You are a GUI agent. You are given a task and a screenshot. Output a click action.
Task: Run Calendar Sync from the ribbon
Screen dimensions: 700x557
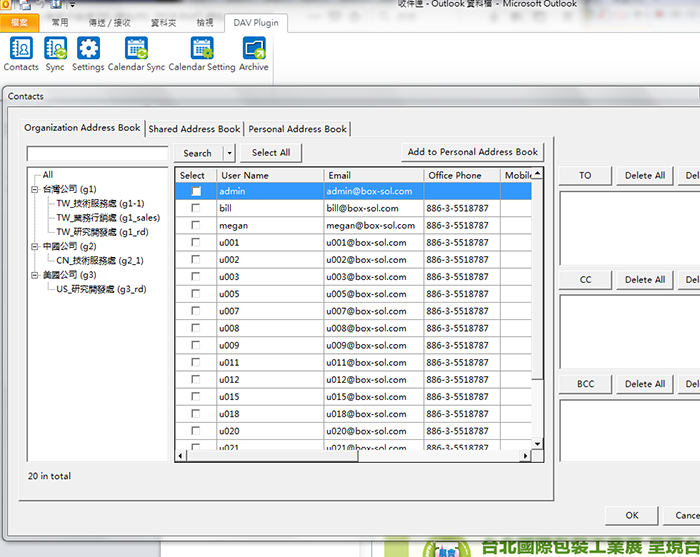tap(136, 54)
